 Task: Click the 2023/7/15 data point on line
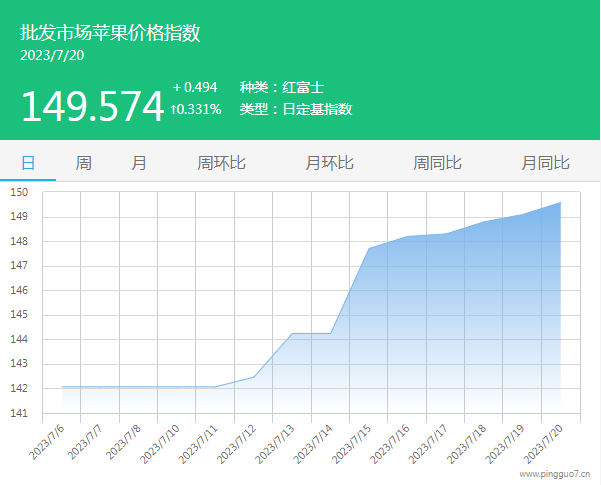coord(369,248)
